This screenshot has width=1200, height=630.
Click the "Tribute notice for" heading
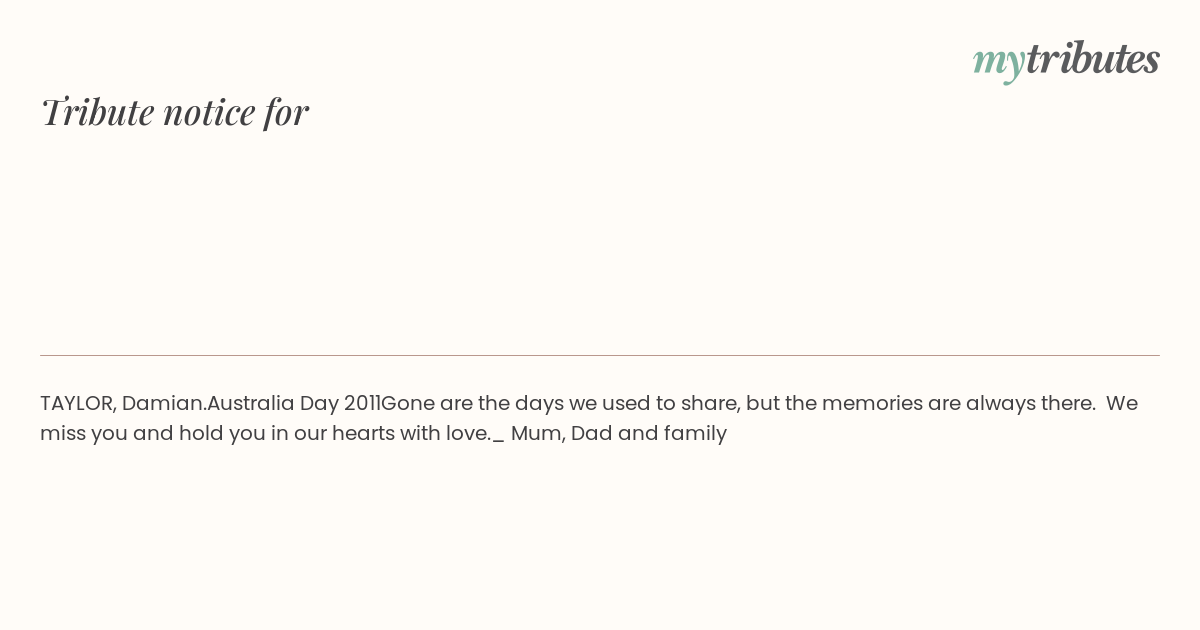(x=175, y=112)
